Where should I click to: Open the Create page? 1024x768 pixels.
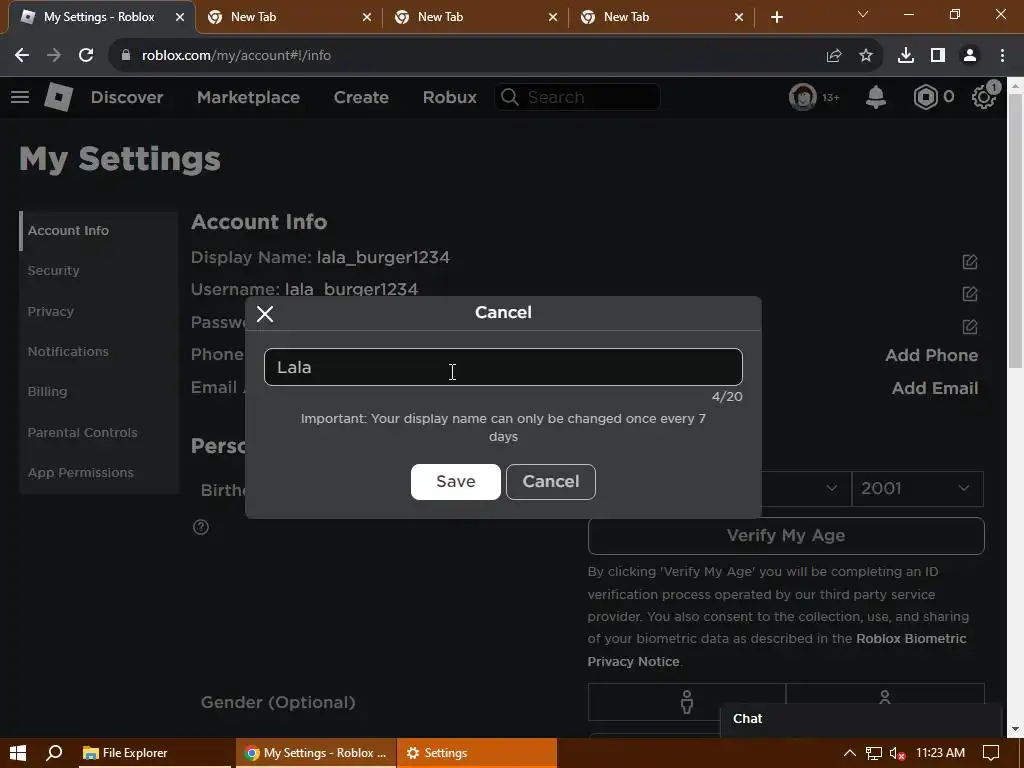pyautogui.click(x=361, y=97)
